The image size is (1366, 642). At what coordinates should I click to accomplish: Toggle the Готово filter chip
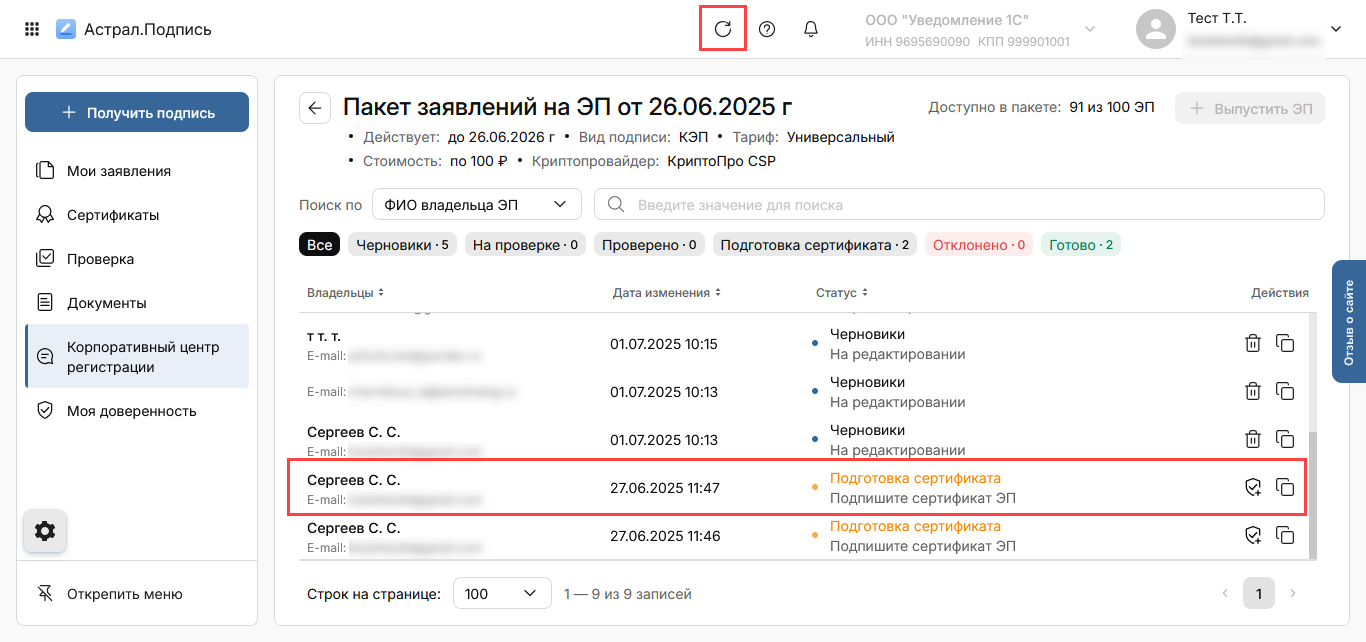1080,245
